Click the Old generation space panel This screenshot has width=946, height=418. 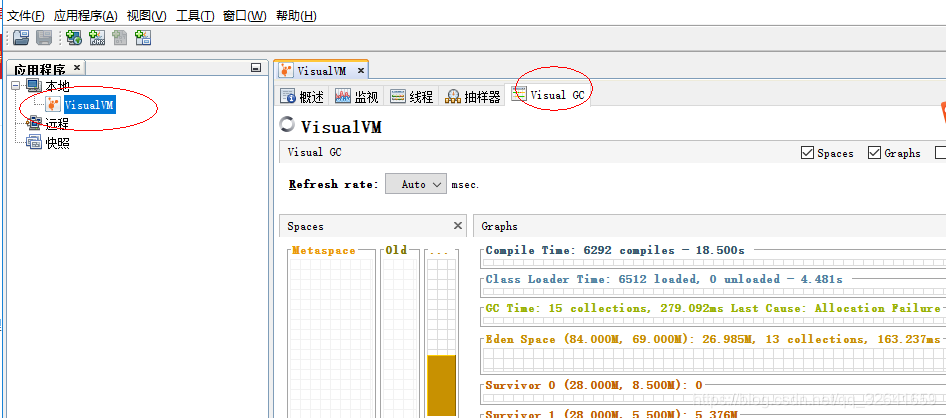click(401, 332)
